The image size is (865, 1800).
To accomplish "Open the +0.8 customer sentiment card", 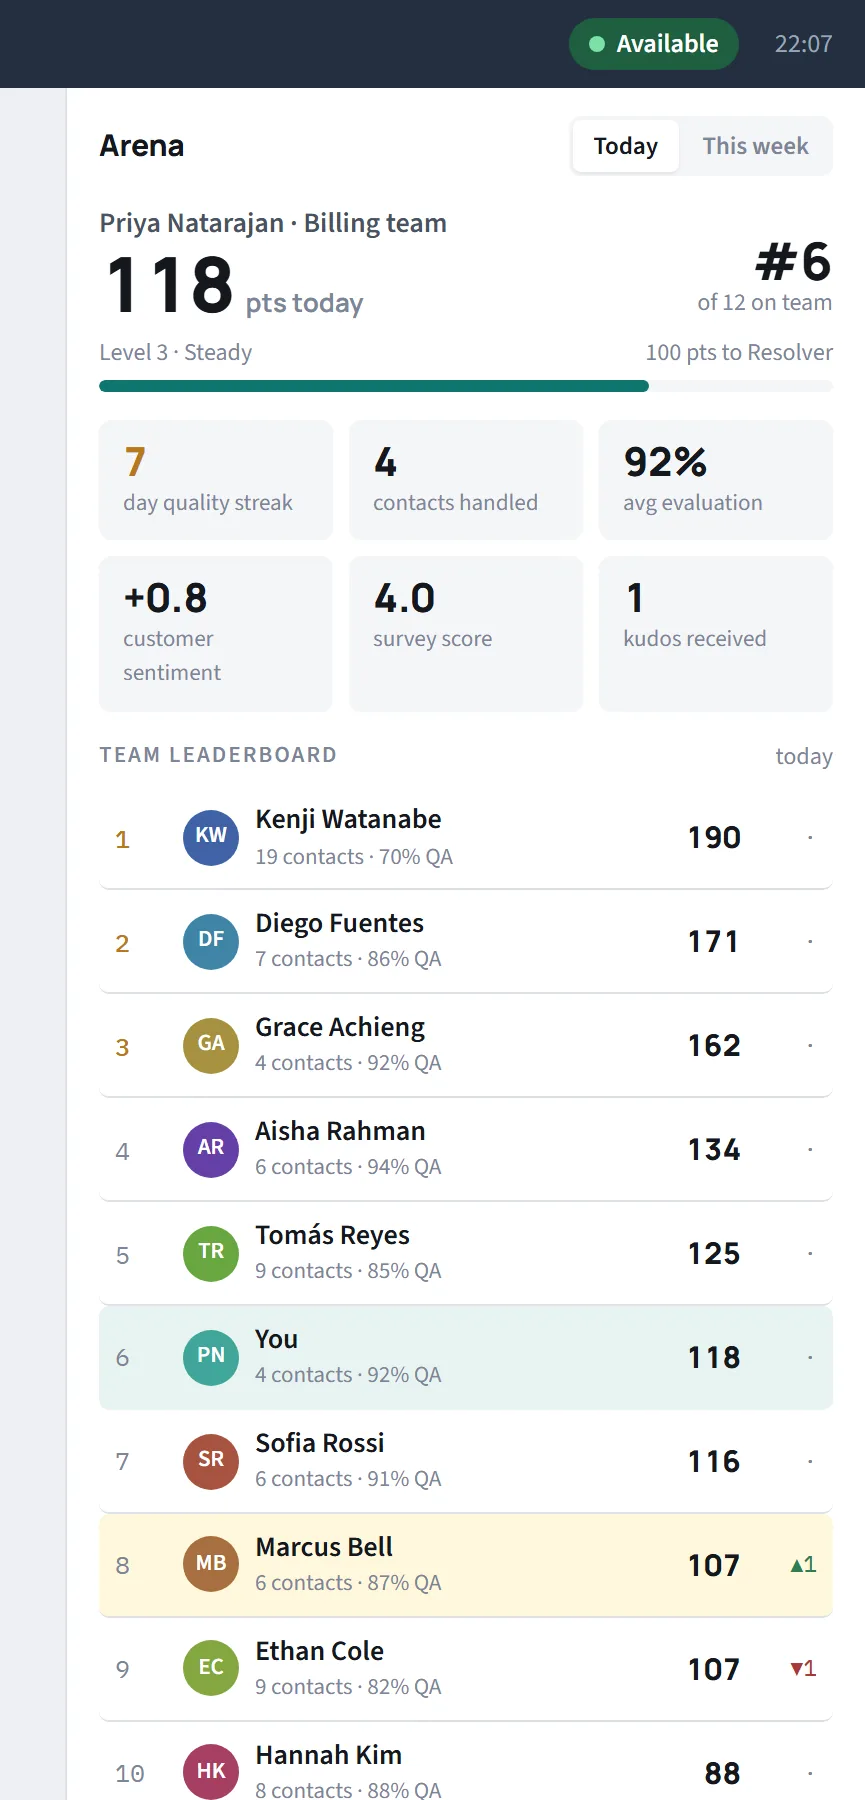I will click(216, 634).
